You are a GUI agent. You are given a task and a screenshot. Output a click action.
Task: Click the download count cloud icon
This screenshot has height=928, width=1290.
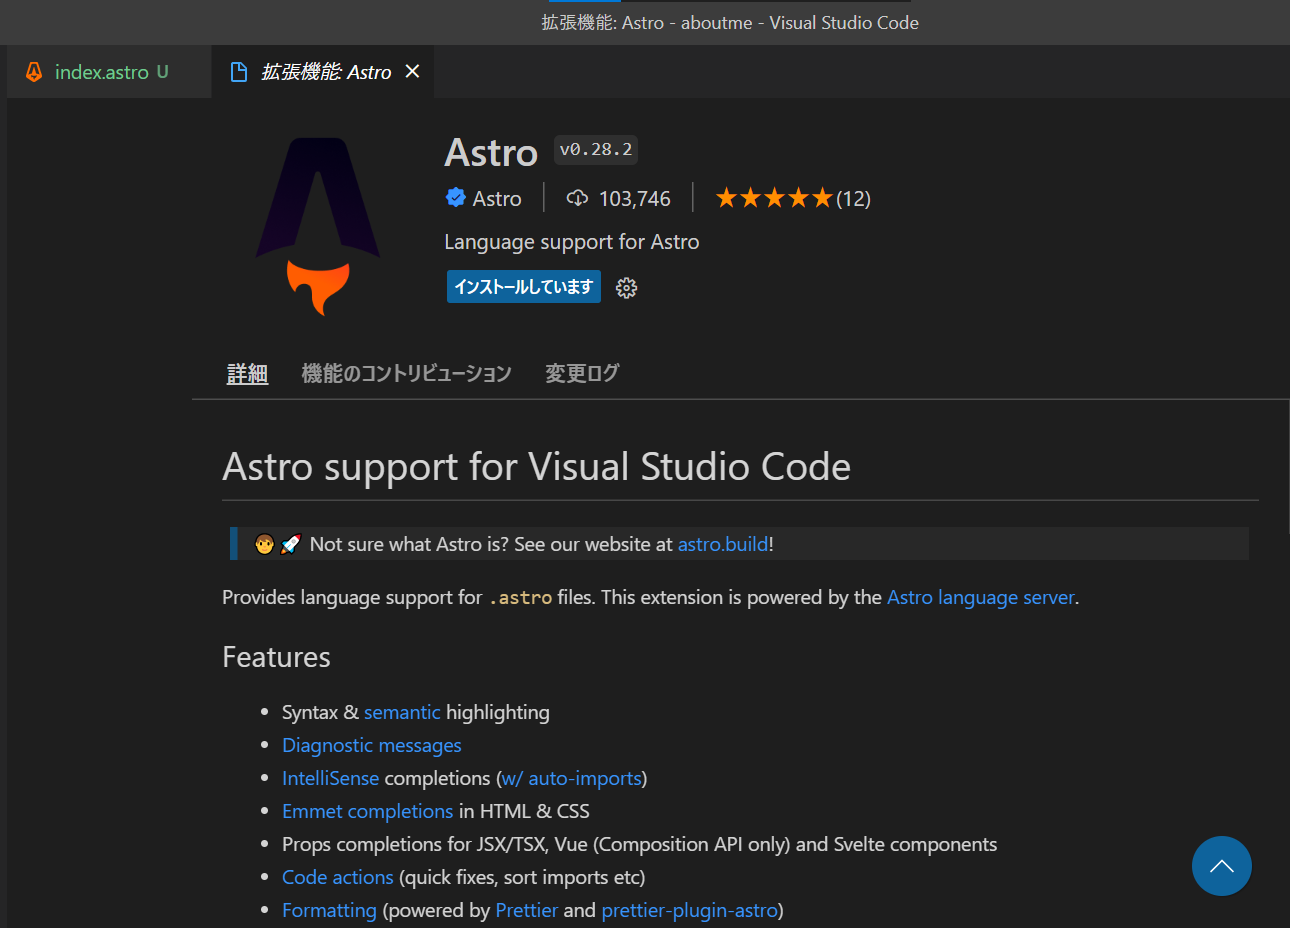click(x=577, y=197)
